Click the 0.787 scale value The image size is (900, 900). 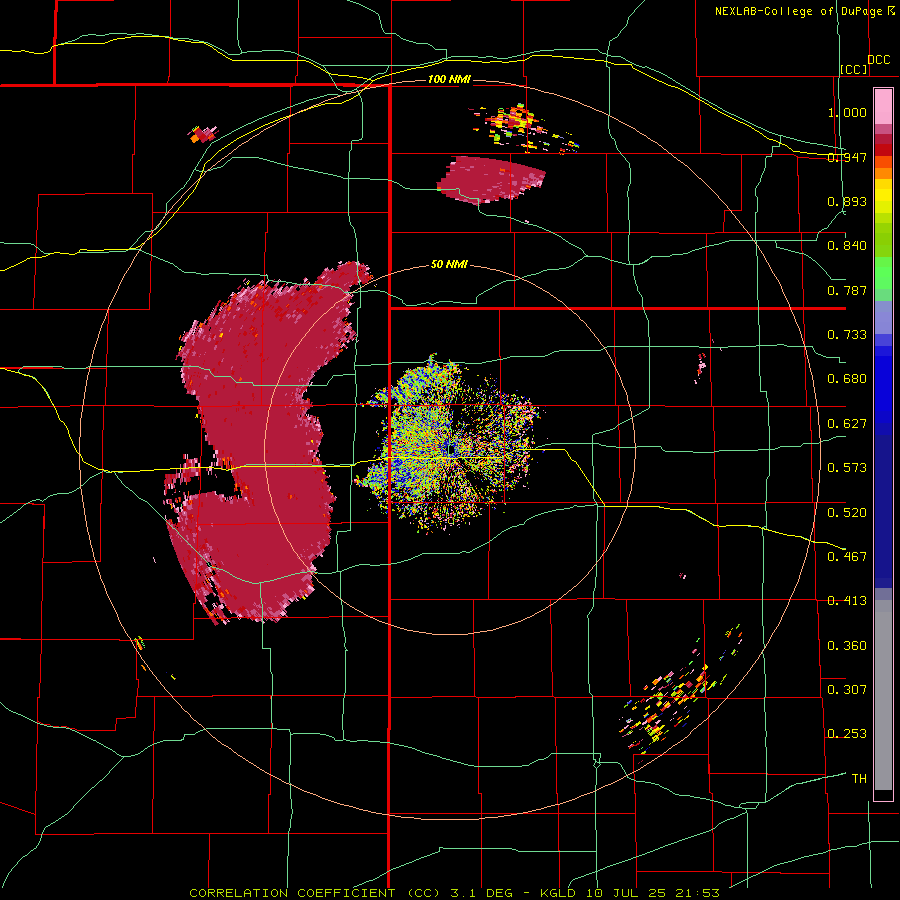point(847,290)
